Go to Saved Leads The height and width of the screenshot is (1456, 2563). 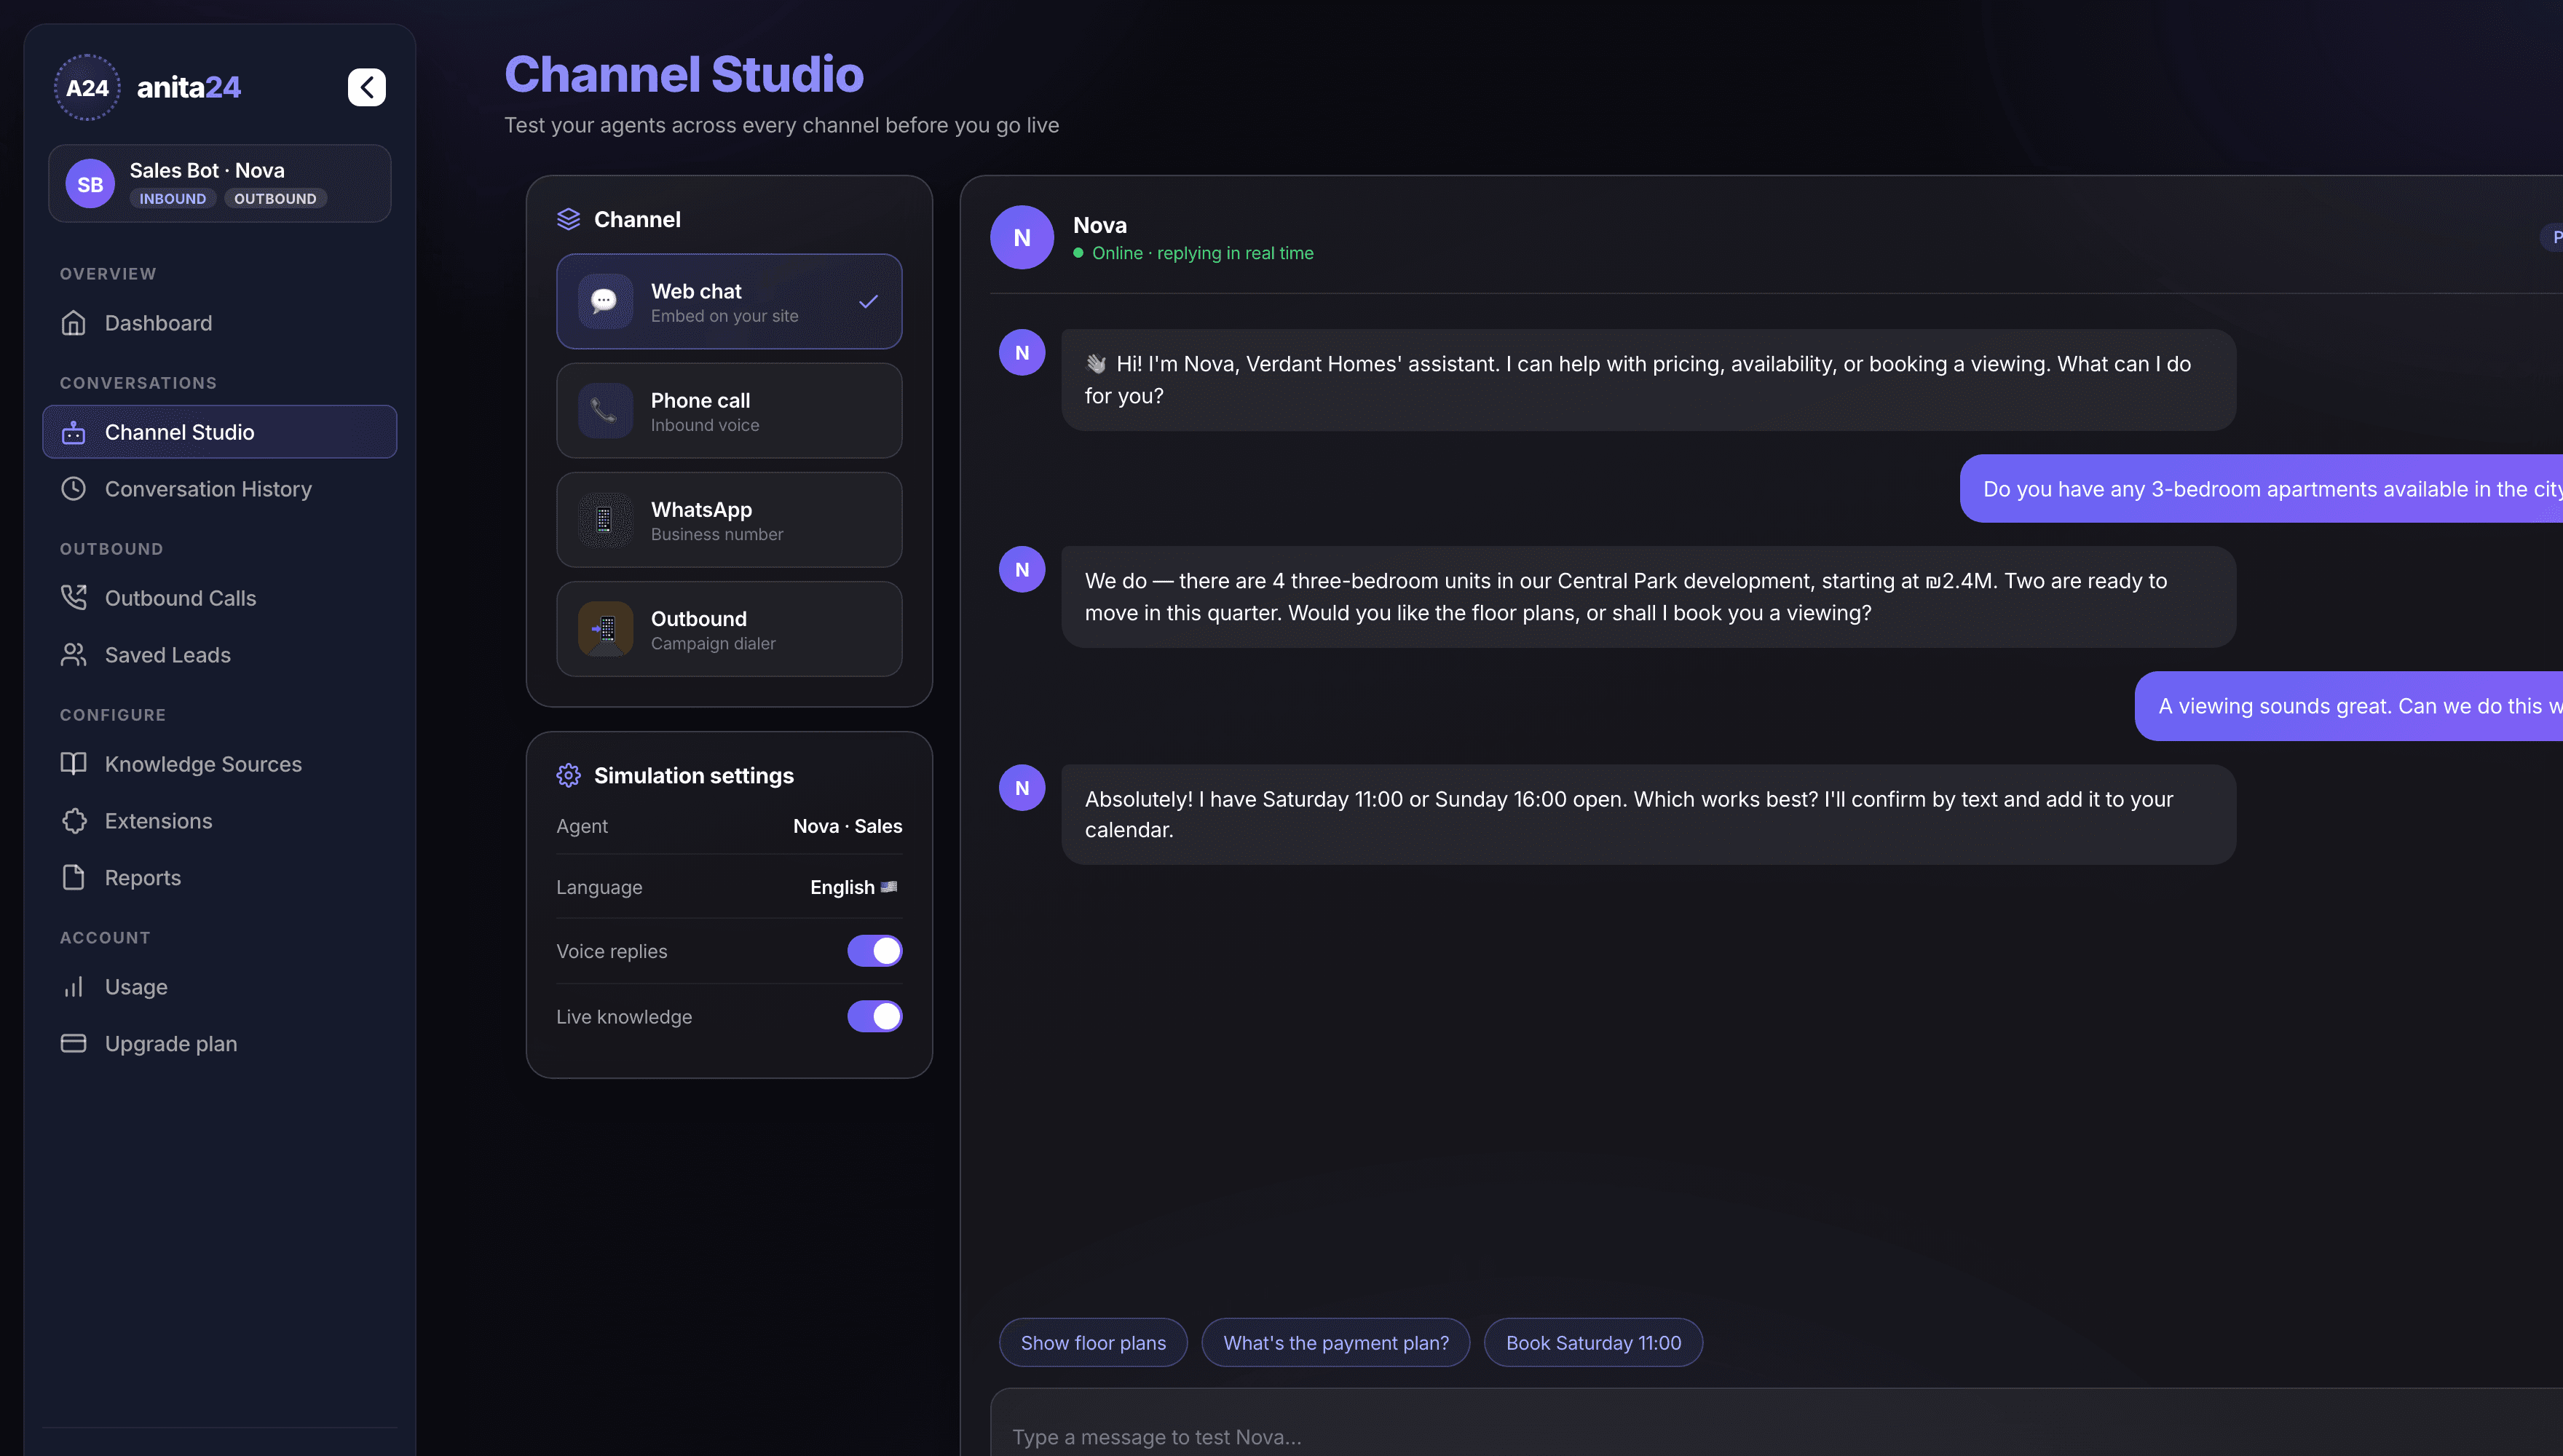coord(219,655)
